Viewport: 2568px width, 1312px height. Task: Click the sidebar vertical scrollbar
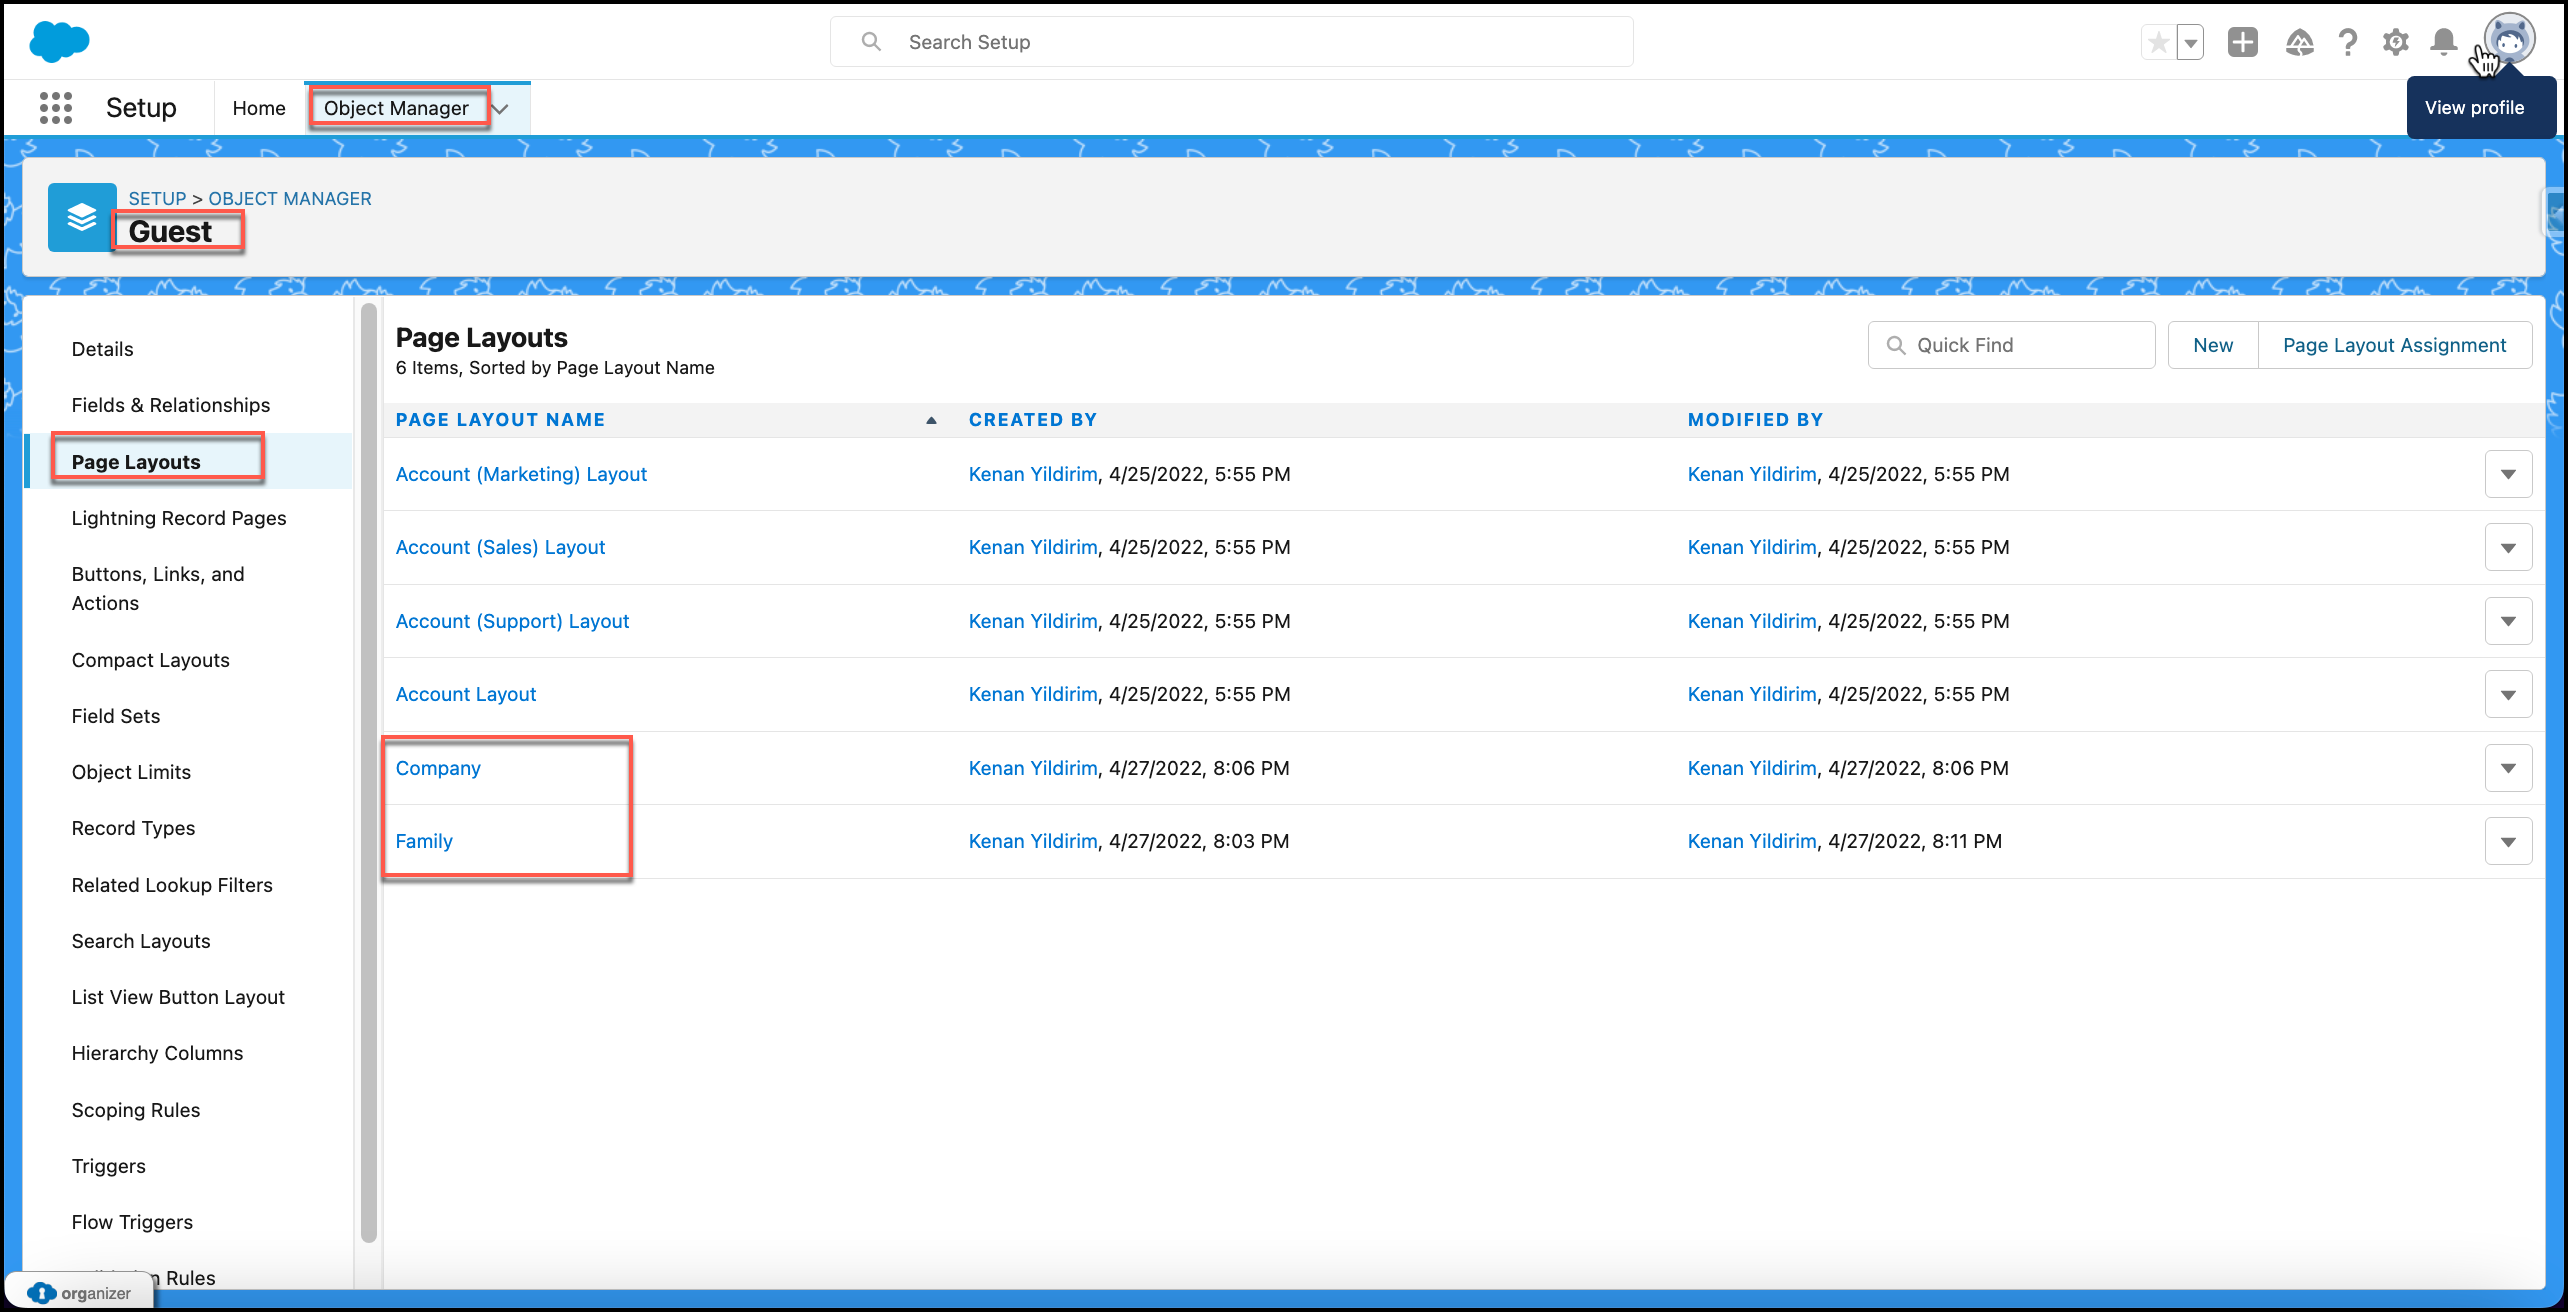pos(368,772)
